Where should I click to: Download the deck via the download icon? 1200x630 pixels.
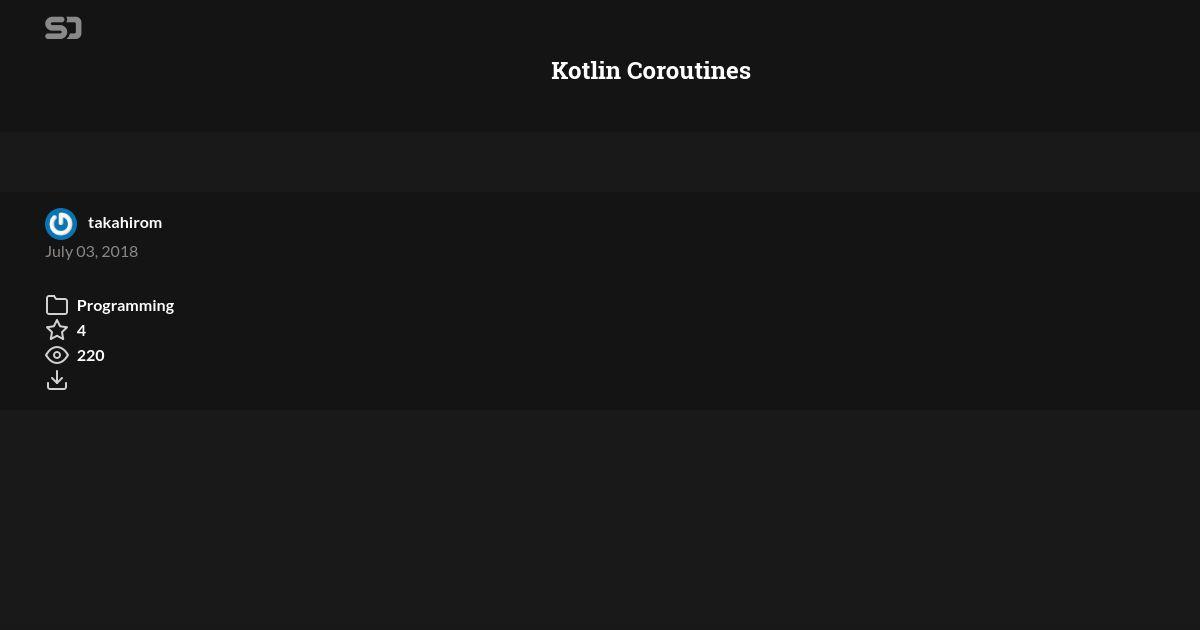coord(57,380)
